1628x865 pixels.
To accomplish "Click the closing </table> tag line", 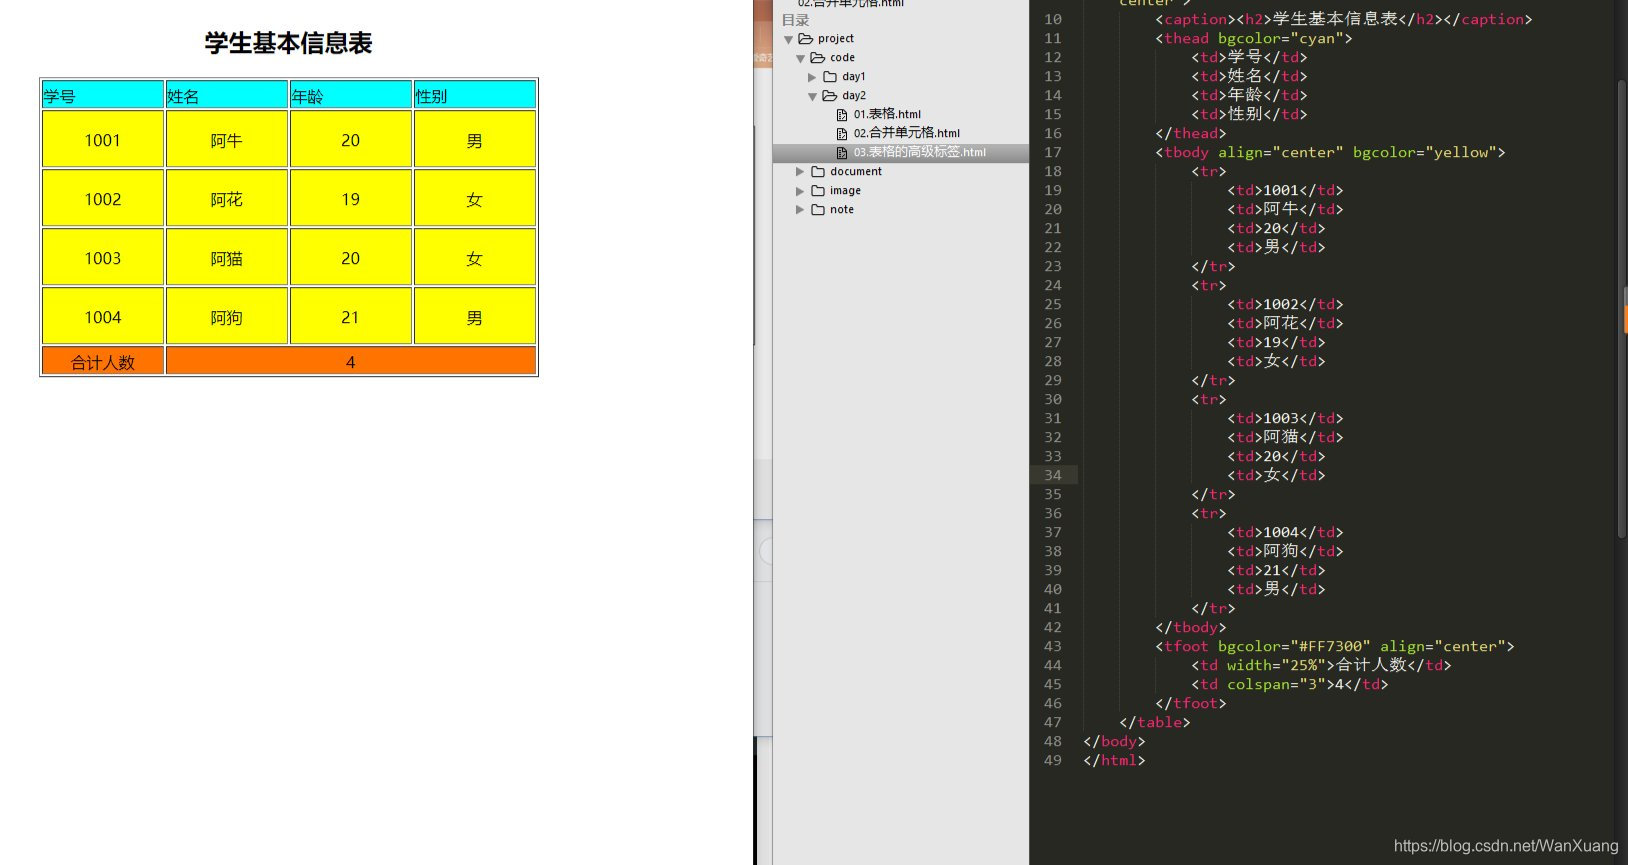I will pyautogui.click(x=1155, y=722).
